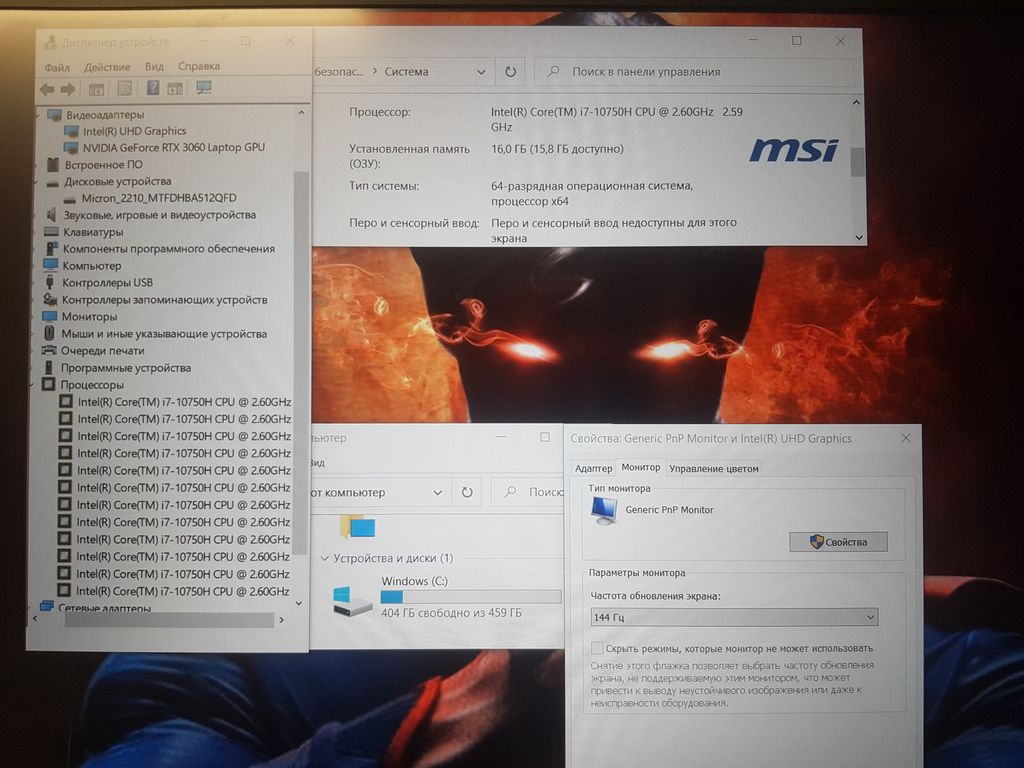This screenshot has height=768, width=1024.
Task: Select the NVIDIA GeForce RTX 3060 Laptop GPU device
Action: point(173,147)
